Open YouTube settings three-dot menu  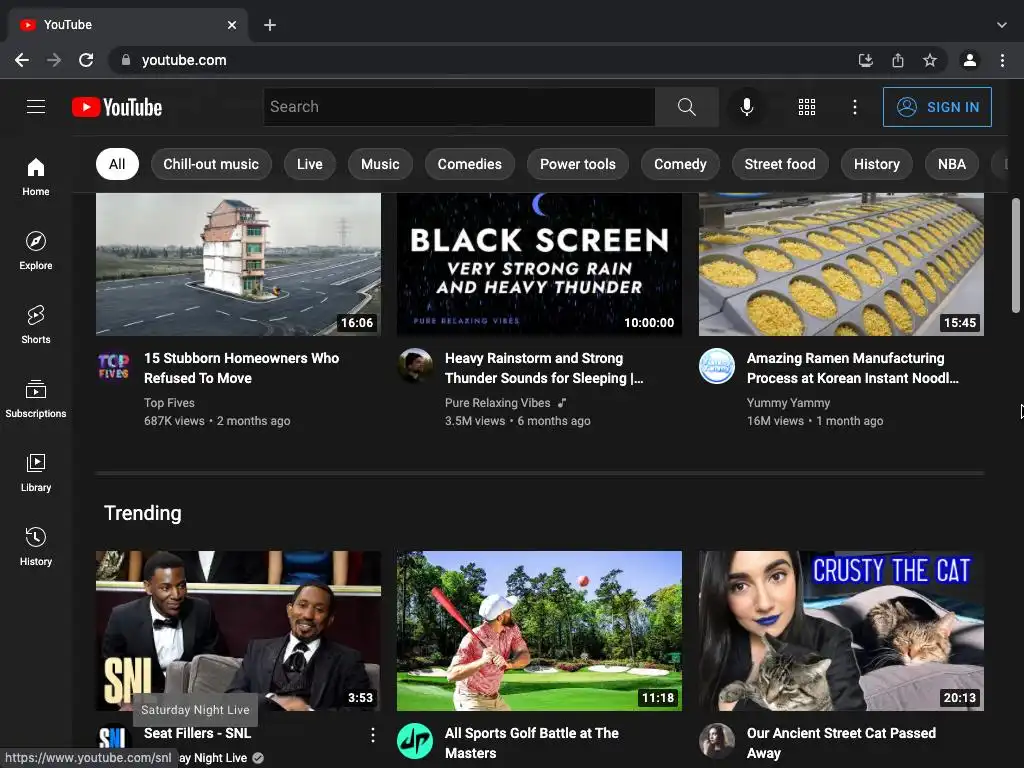(x=854, y=107)
